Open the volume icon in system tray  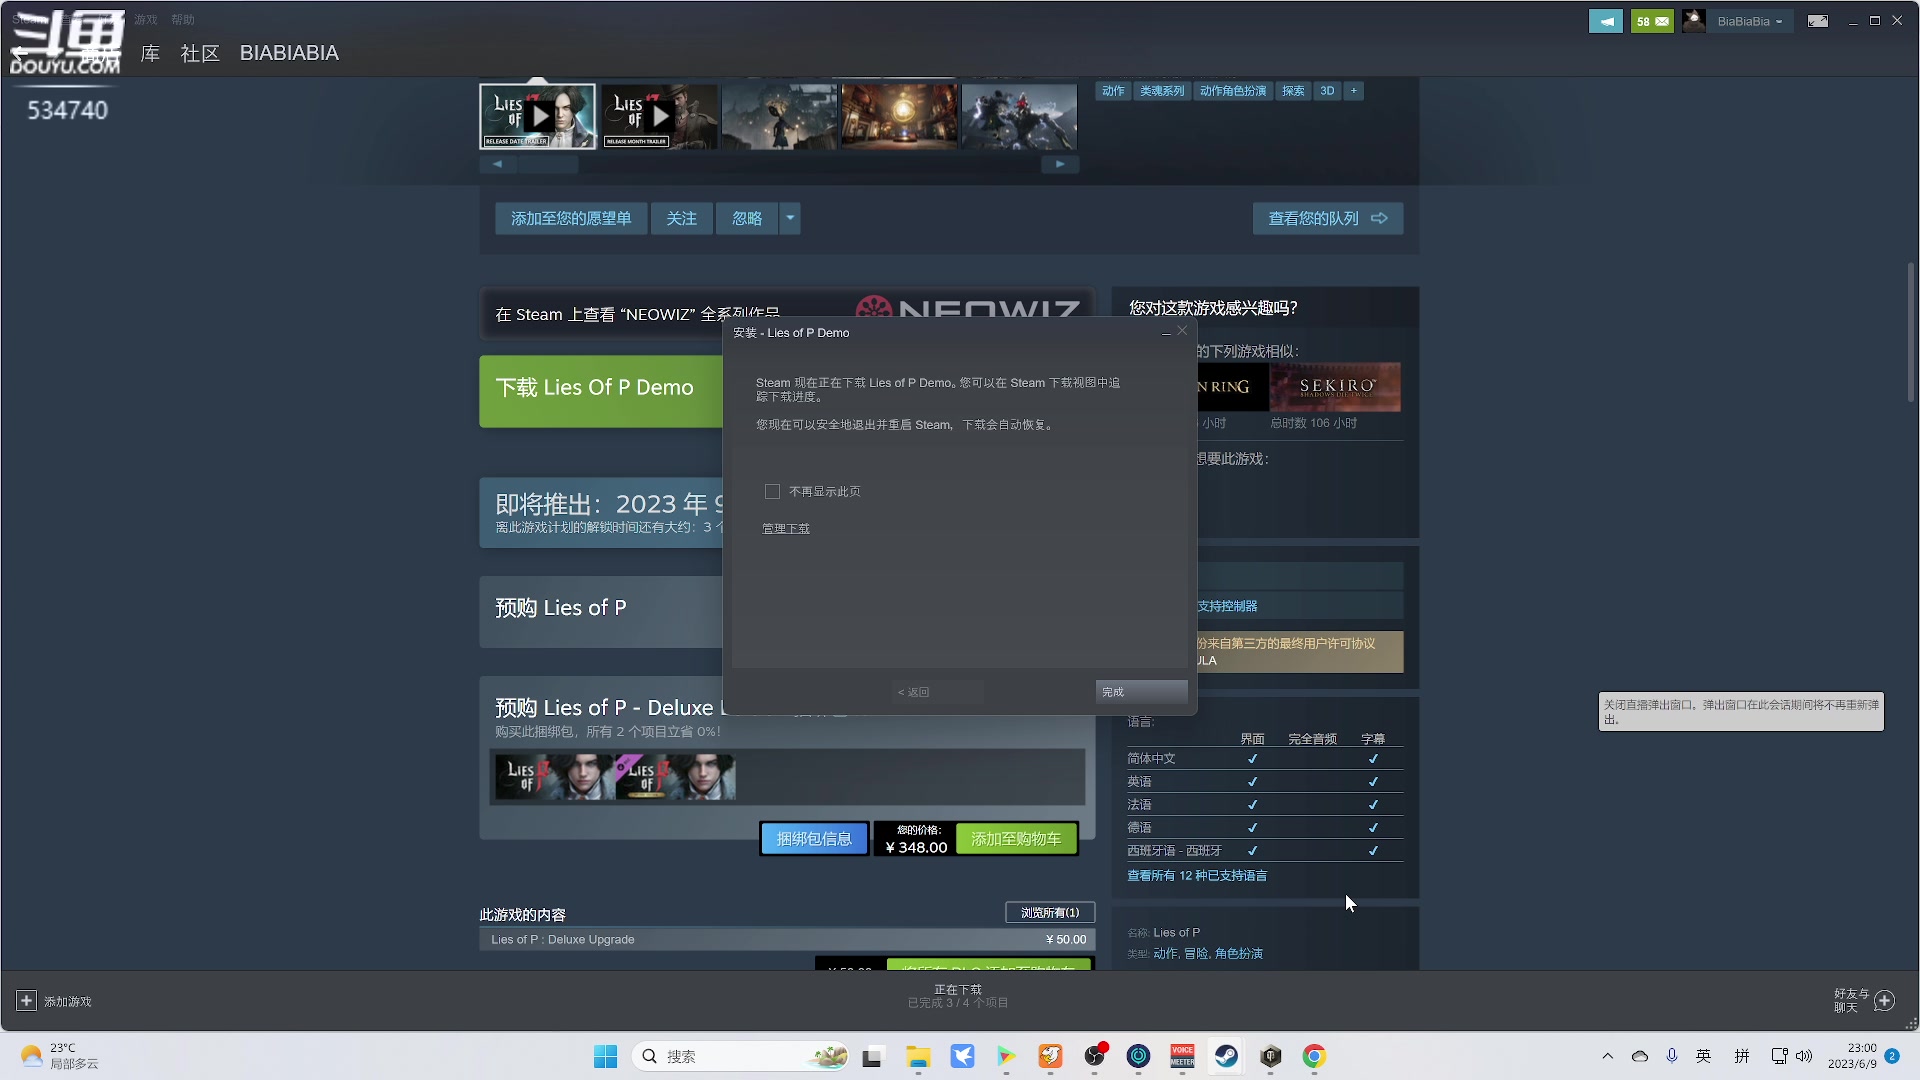(1804, 1056)
